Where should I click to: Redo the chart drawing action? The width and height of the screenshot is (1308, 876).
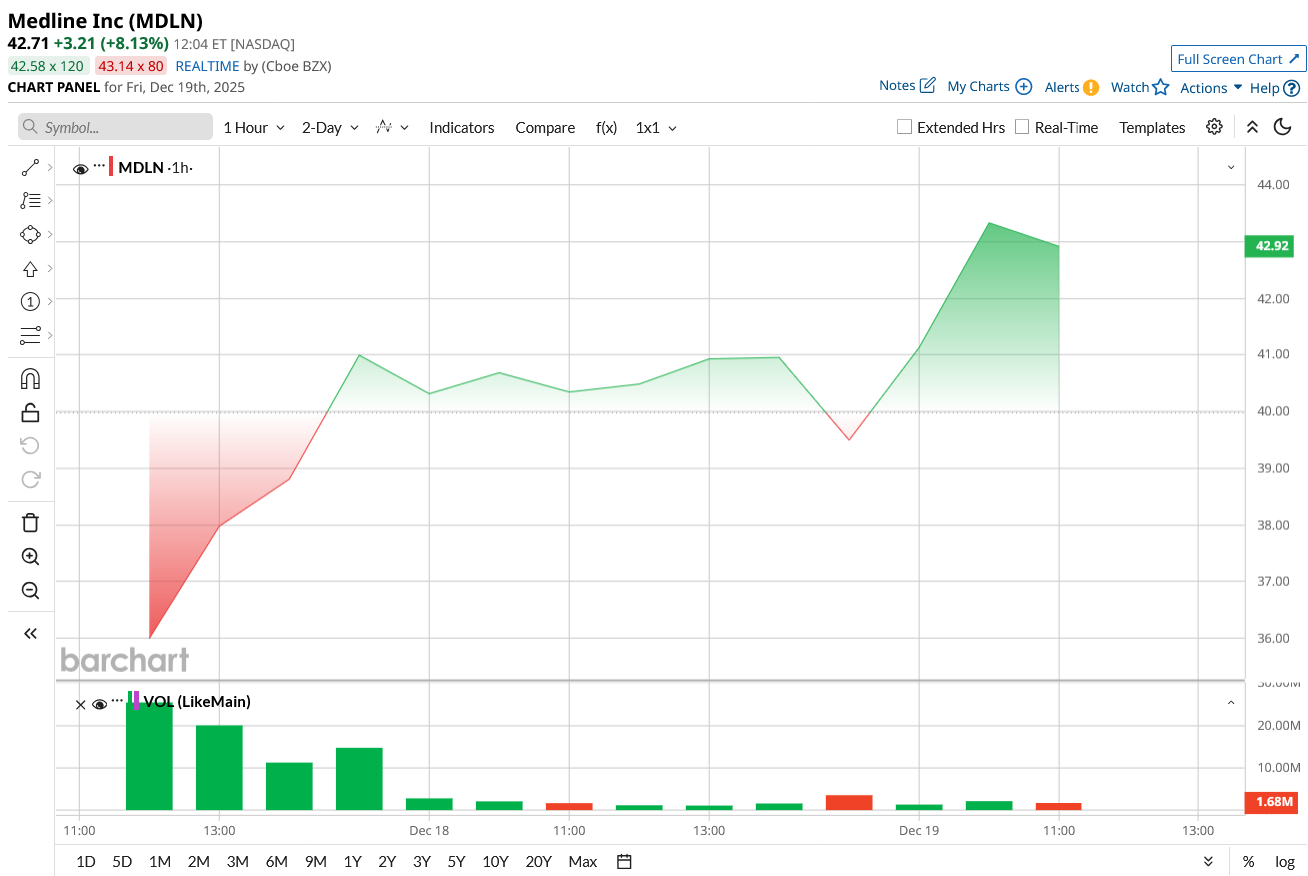point(30,479)
